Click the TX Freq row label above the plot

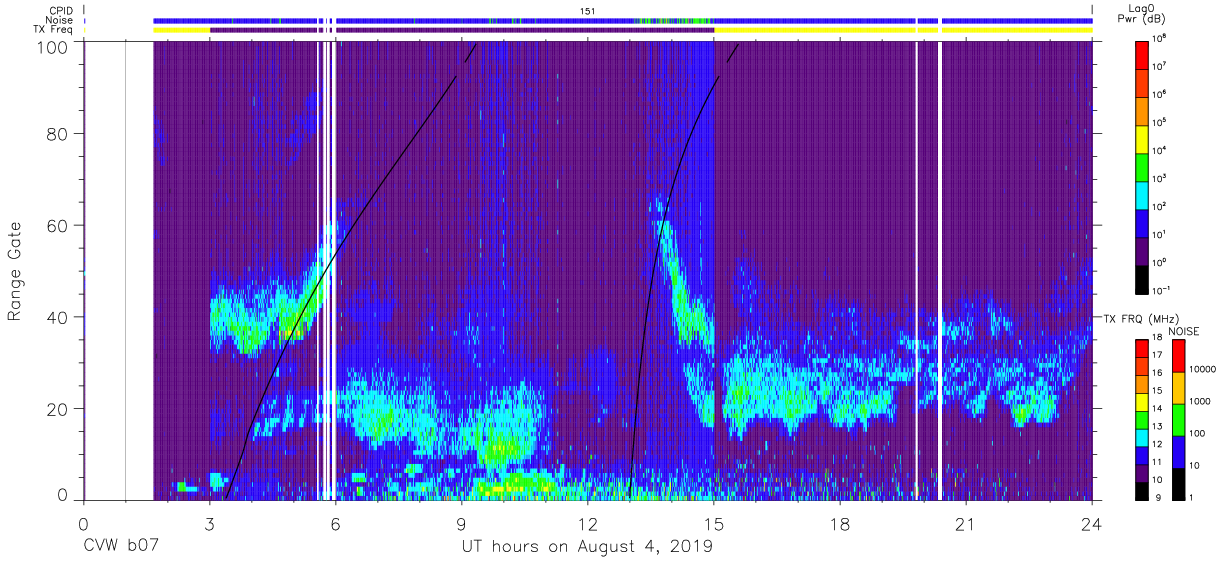point(53,30)
